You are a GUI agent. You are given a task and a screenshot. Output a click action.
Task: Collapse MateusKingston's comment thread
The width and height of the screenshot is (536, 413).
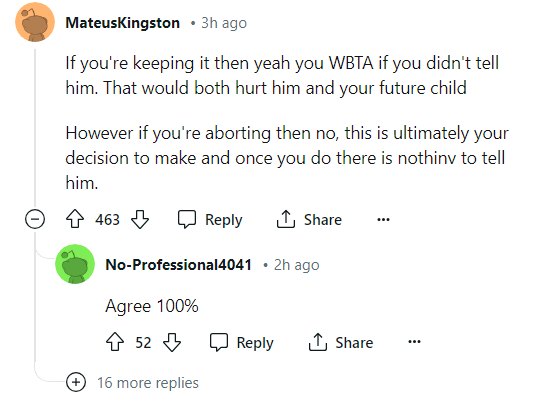35,219
